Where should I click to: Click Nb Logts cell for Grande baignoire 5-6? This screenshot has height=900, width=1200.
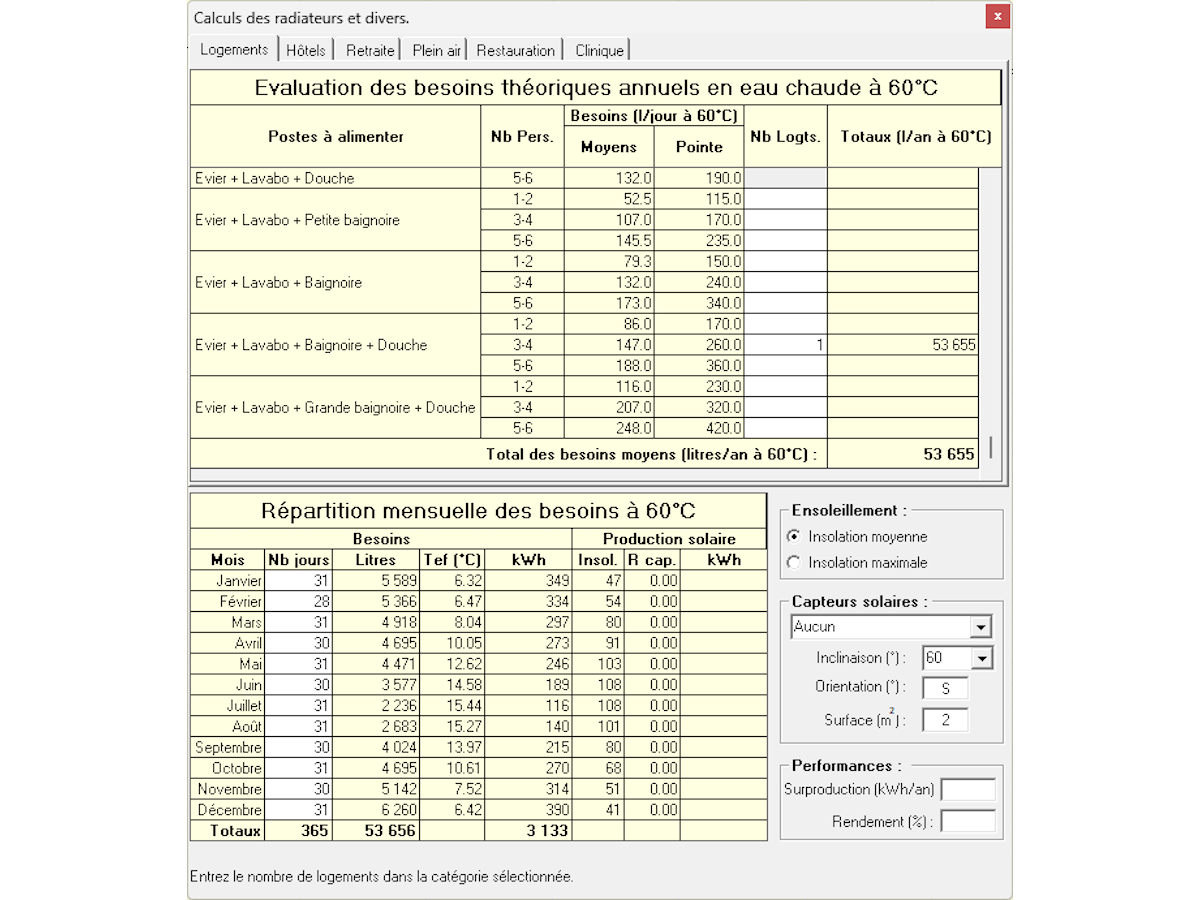[x=786, y=428]
